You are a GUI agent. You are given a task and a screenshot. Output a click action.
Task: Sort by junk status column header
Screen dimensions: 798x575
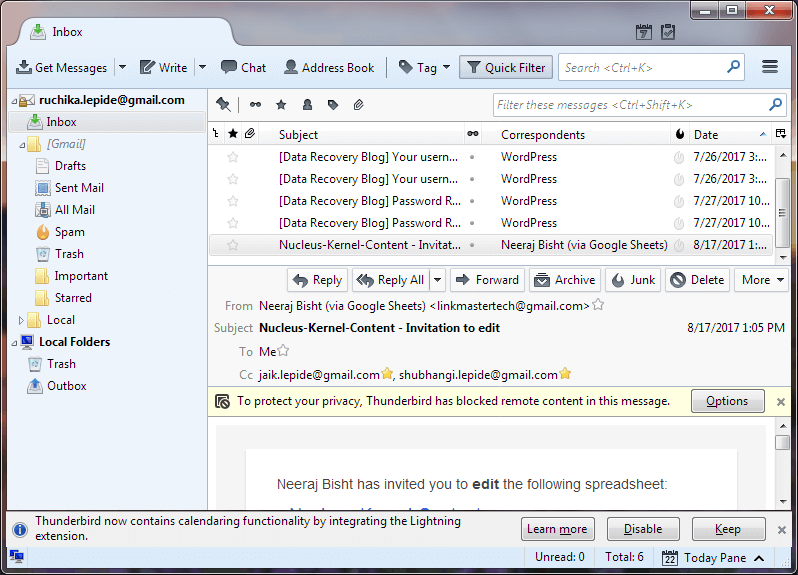pos(680,134)
